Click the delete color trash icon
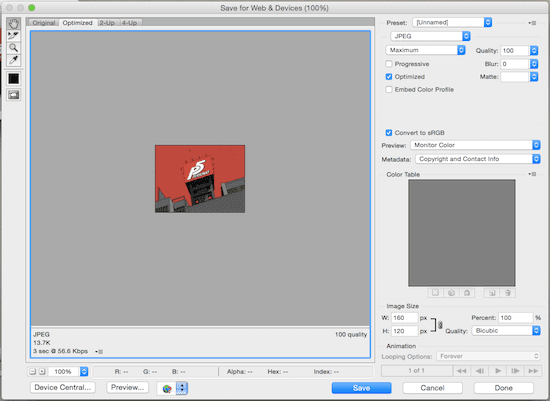This screenshot has width=550, height=401. [x=508, y=293]
